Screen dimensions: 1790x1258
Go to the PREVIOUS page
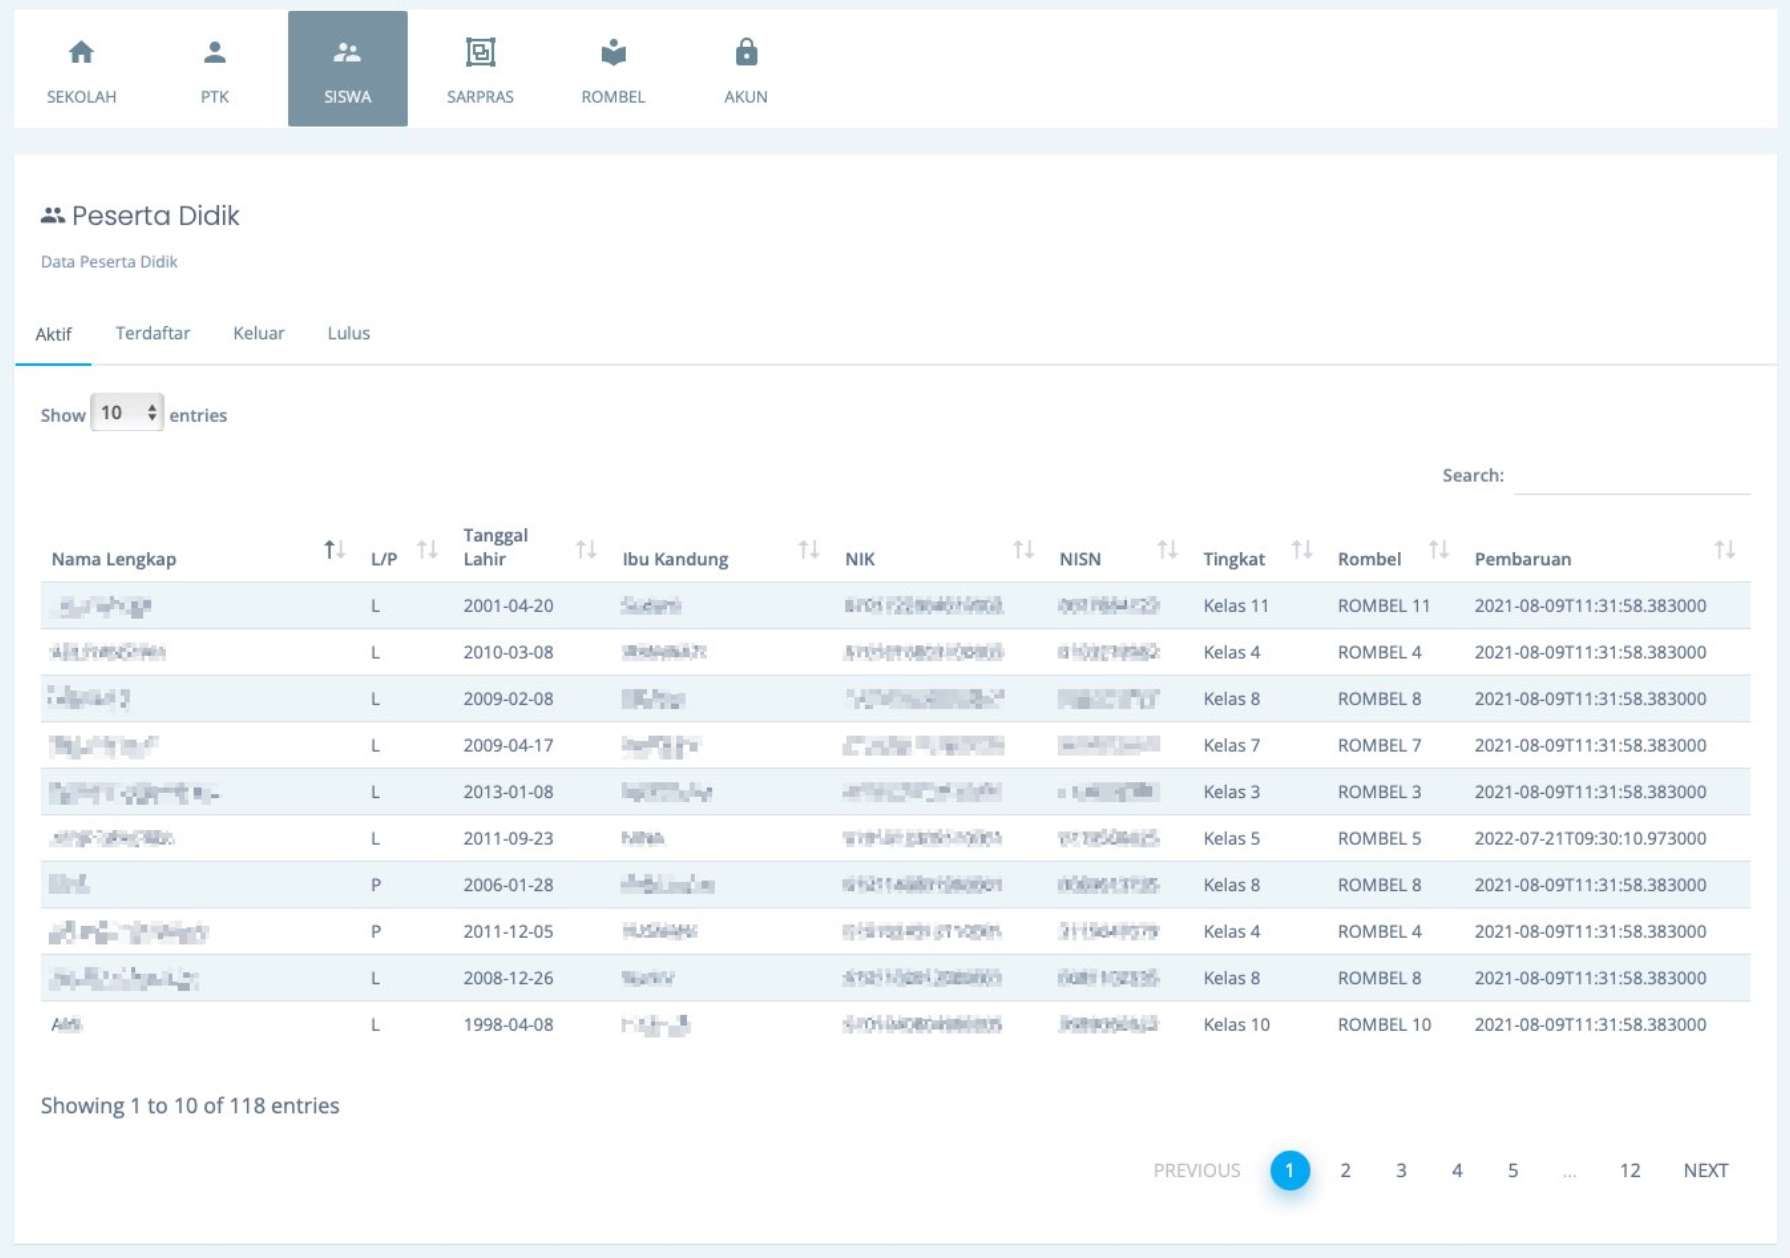[x=1196, y=1170]
